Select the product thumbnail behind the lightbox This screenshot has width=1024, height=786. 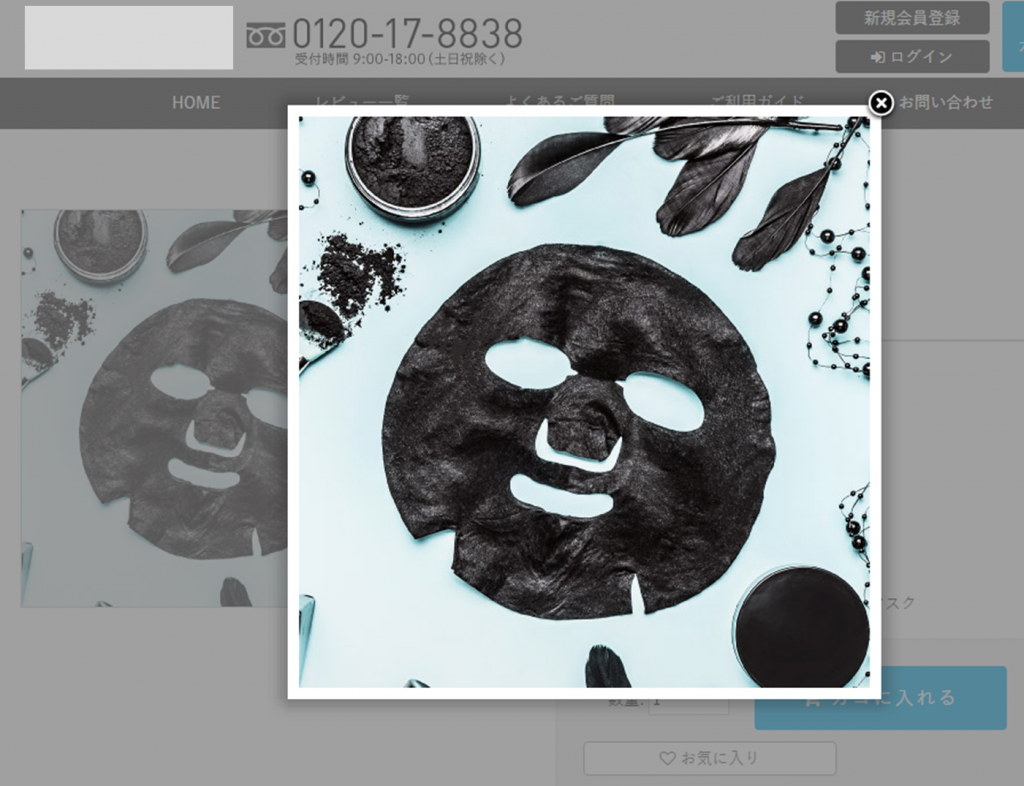[154, 408]
